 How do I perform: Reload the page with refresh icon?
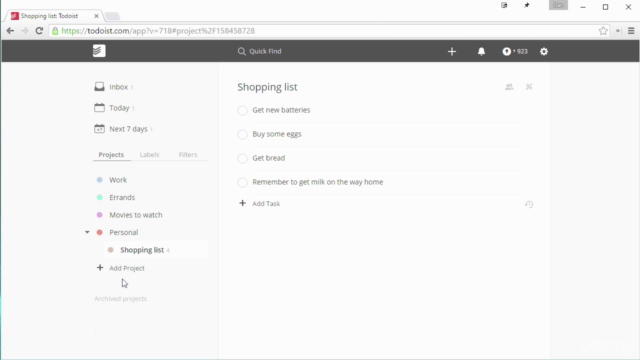(x=39, y=31)
